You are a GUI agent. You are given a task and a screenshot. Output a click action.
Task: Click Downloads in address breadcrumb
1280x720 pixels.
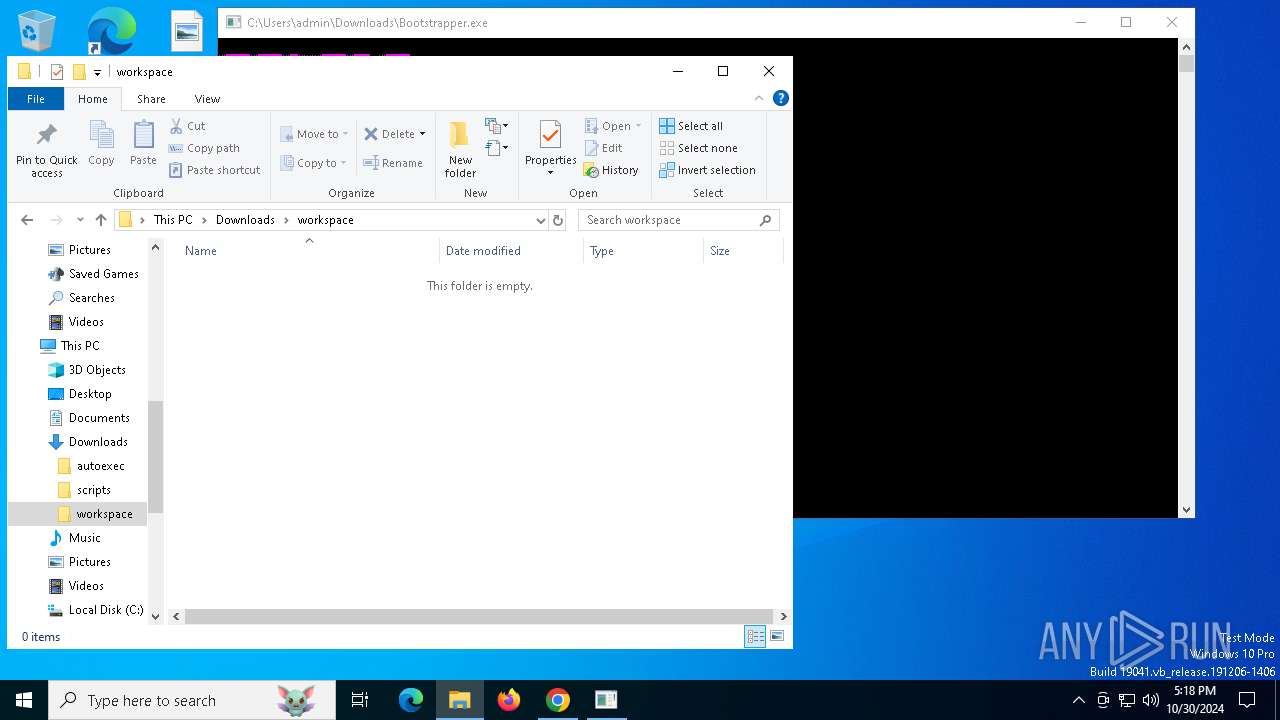pos(245,220)
